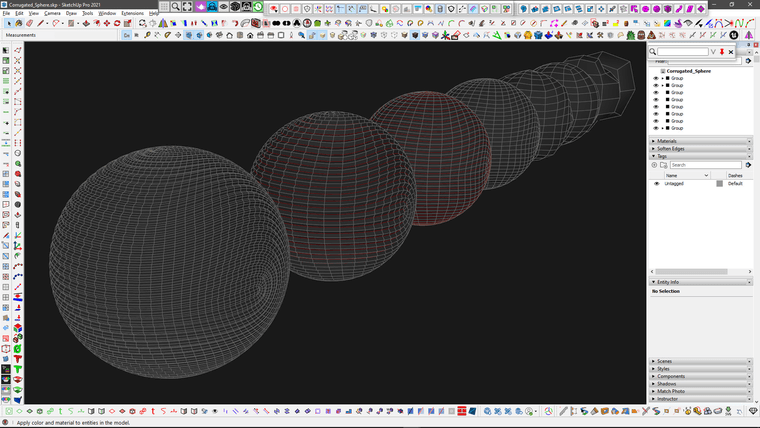Open the Extensions menu
The image size is (760, 428).
(x=132, y=13)
